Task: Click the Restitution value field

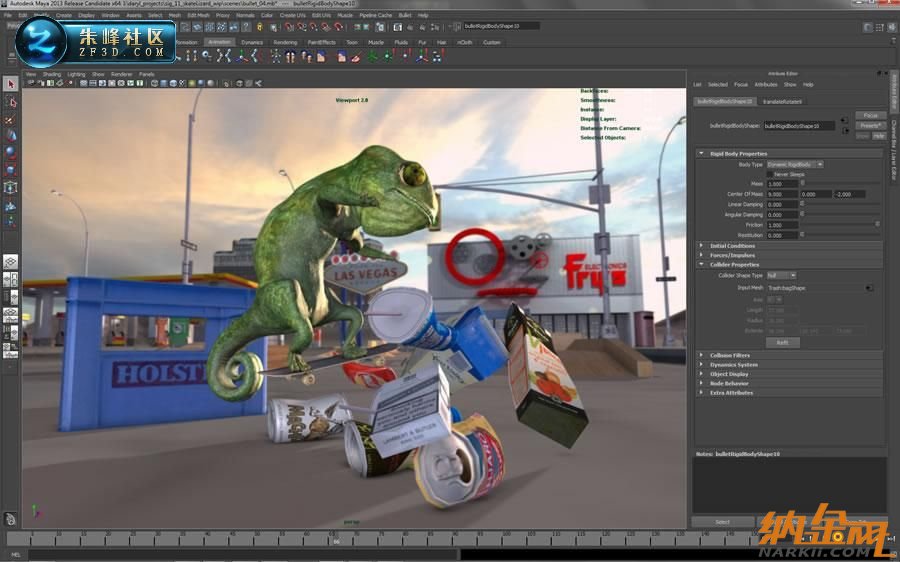Action: click(782, 235)
